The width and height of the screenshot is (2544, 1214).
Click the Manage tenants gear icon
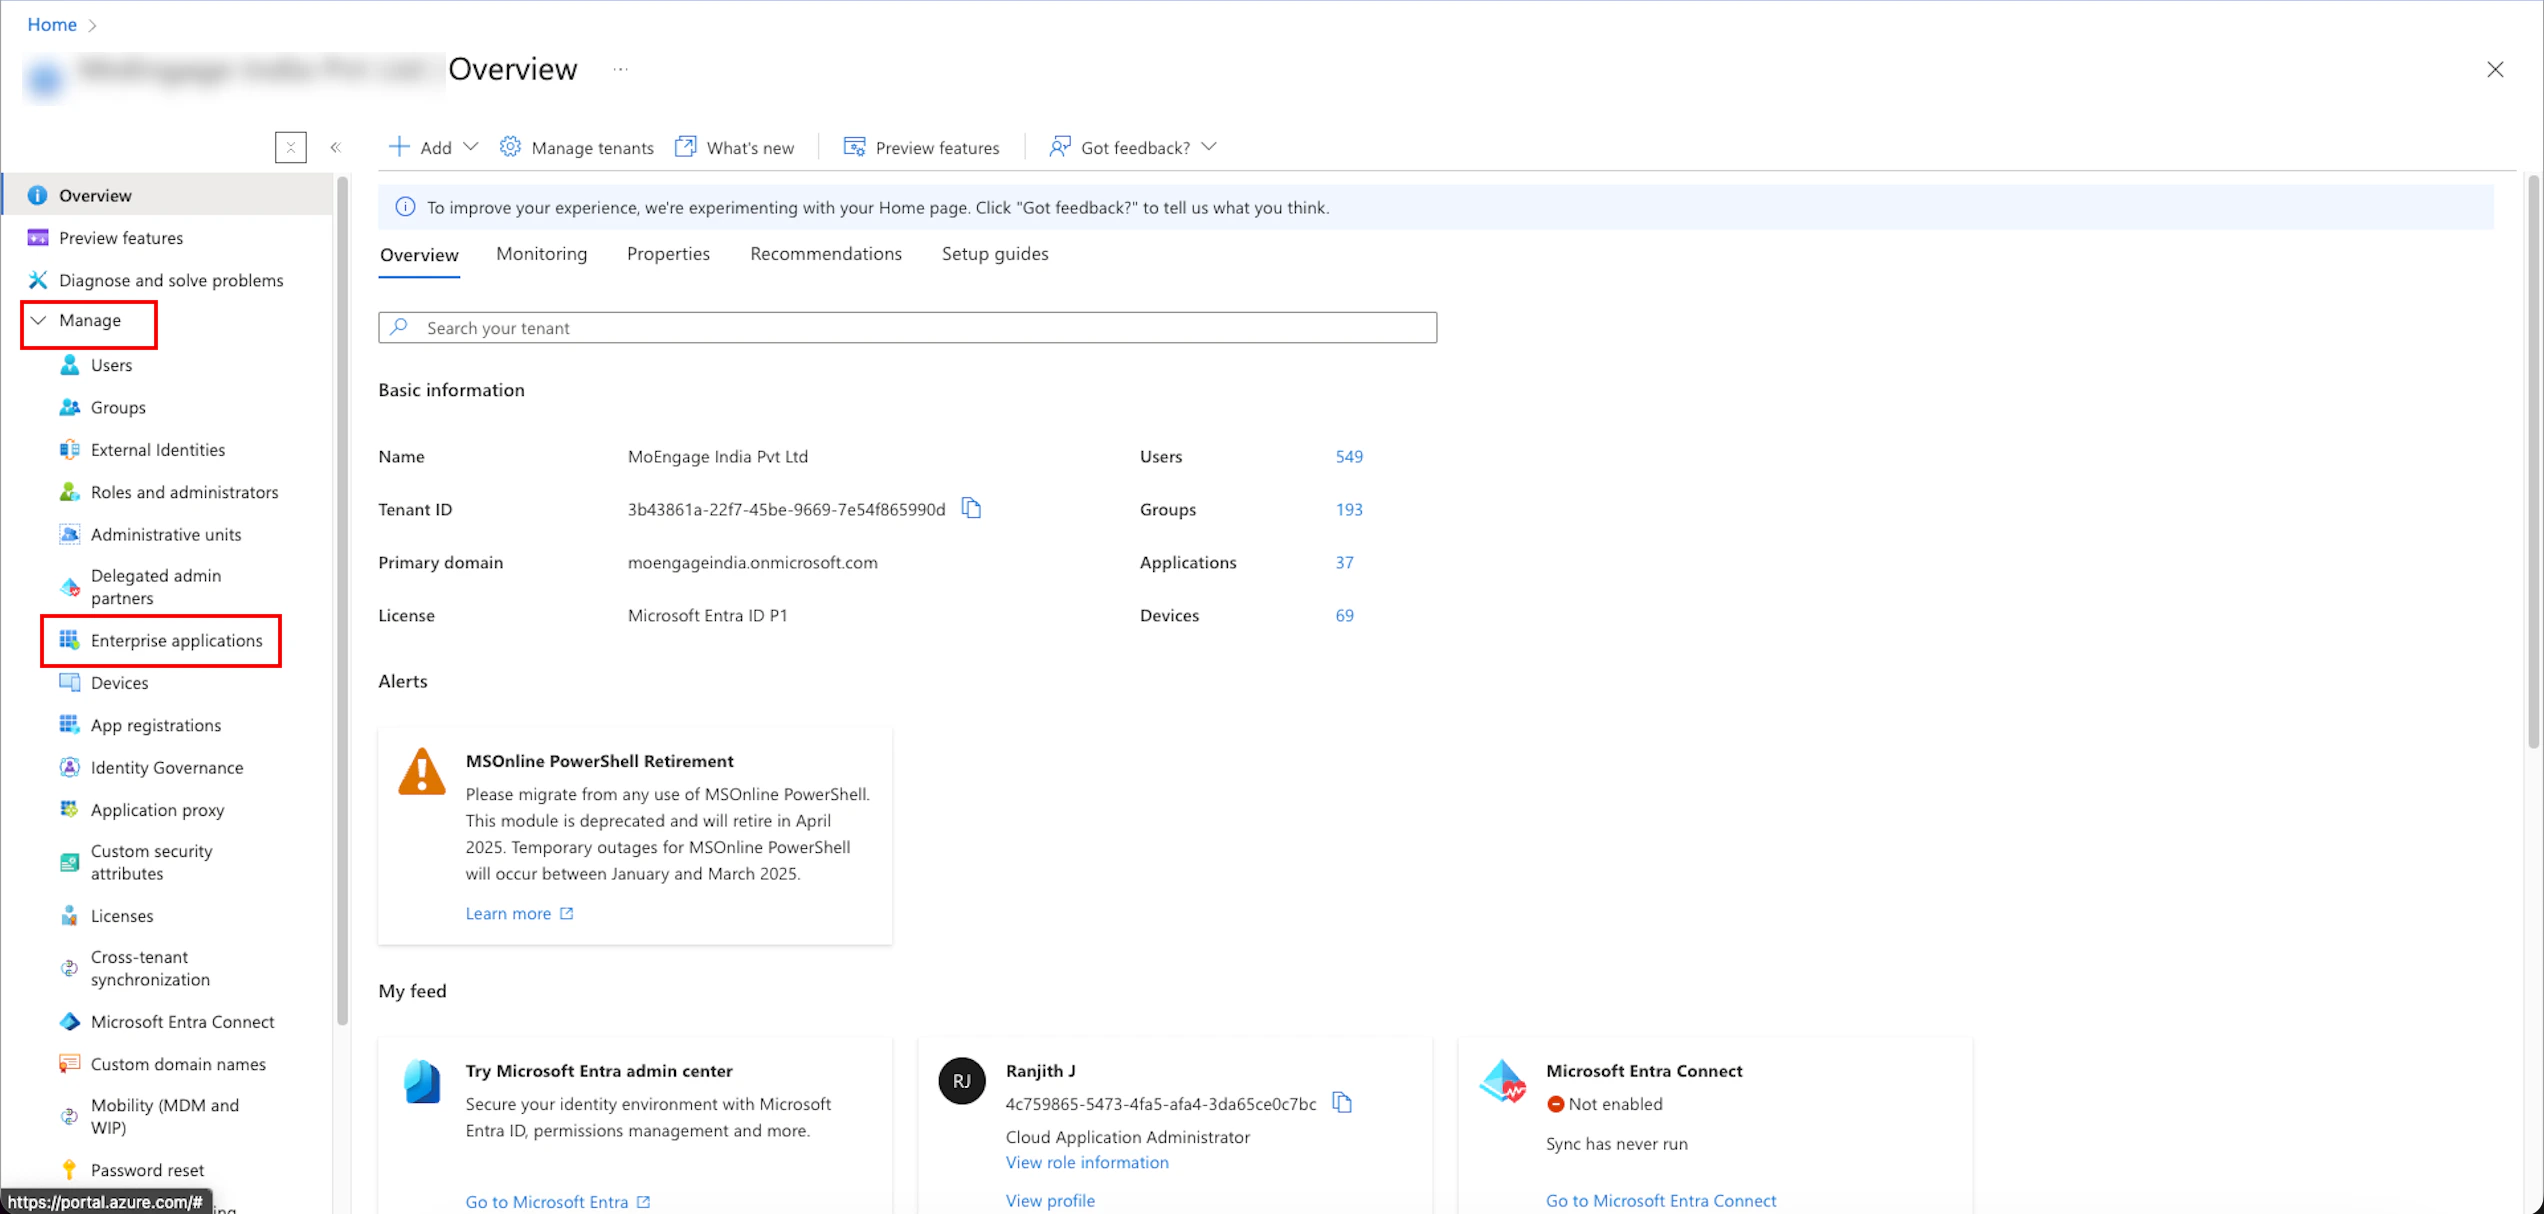pos(510,147)
